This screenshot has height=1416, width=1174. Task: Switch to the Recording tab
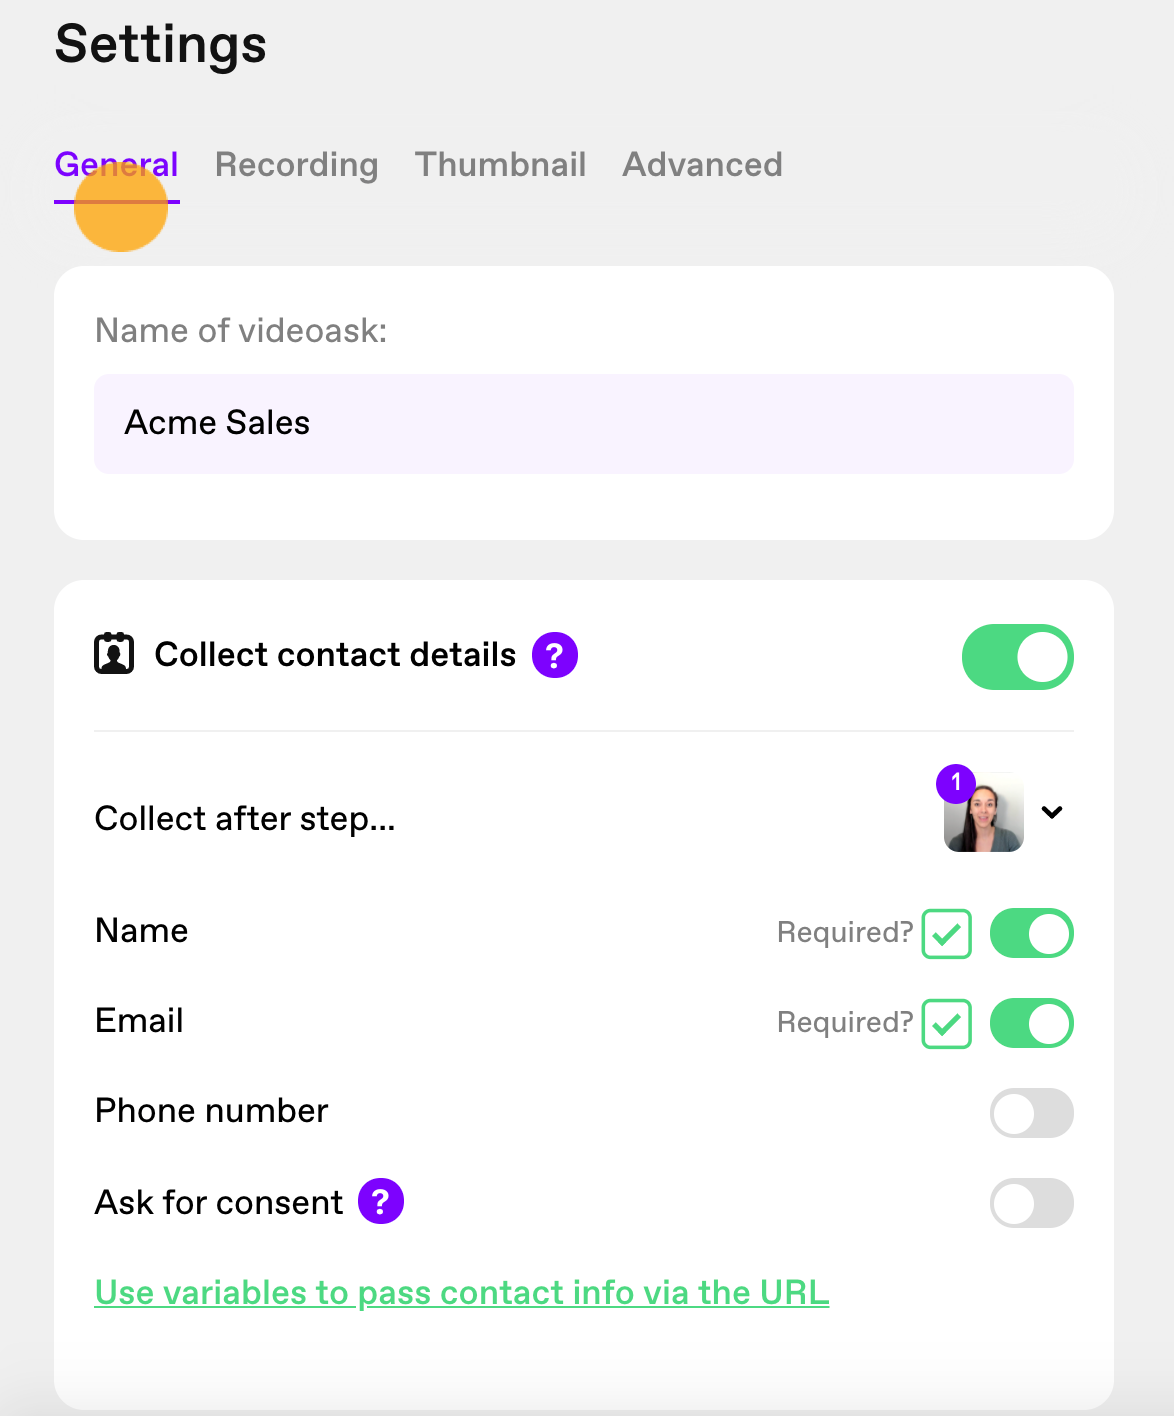tap(297, 165)
